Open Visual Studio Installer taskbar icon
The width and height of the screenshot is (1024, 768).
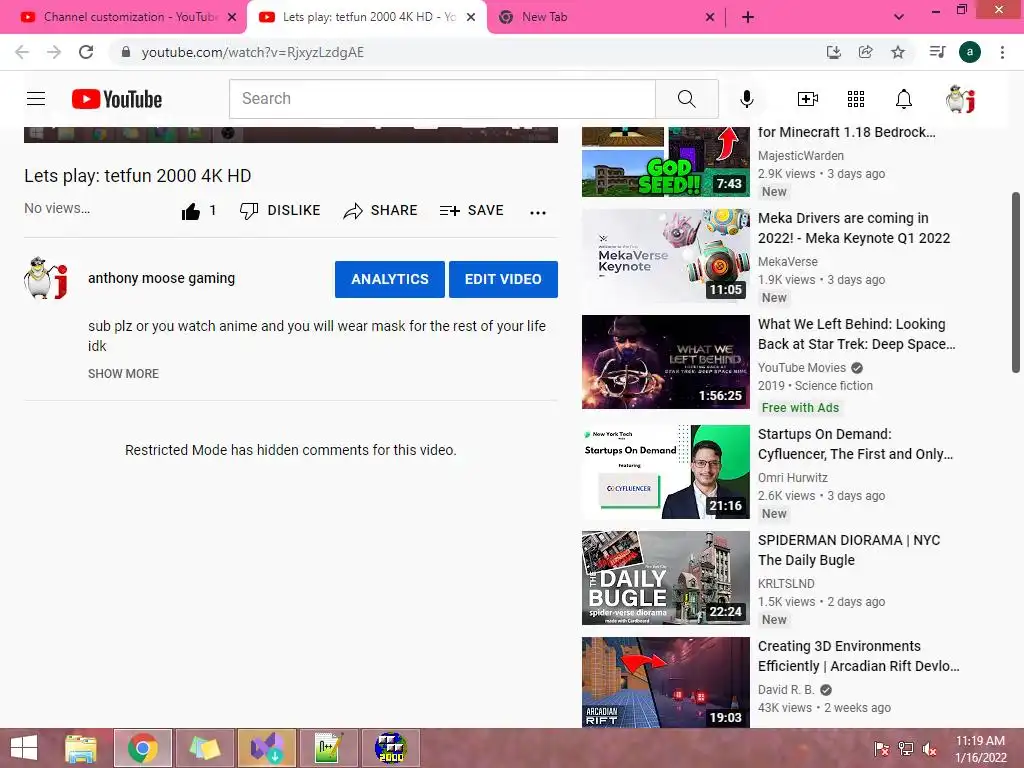pyautogui.click(x=267, y=748)
